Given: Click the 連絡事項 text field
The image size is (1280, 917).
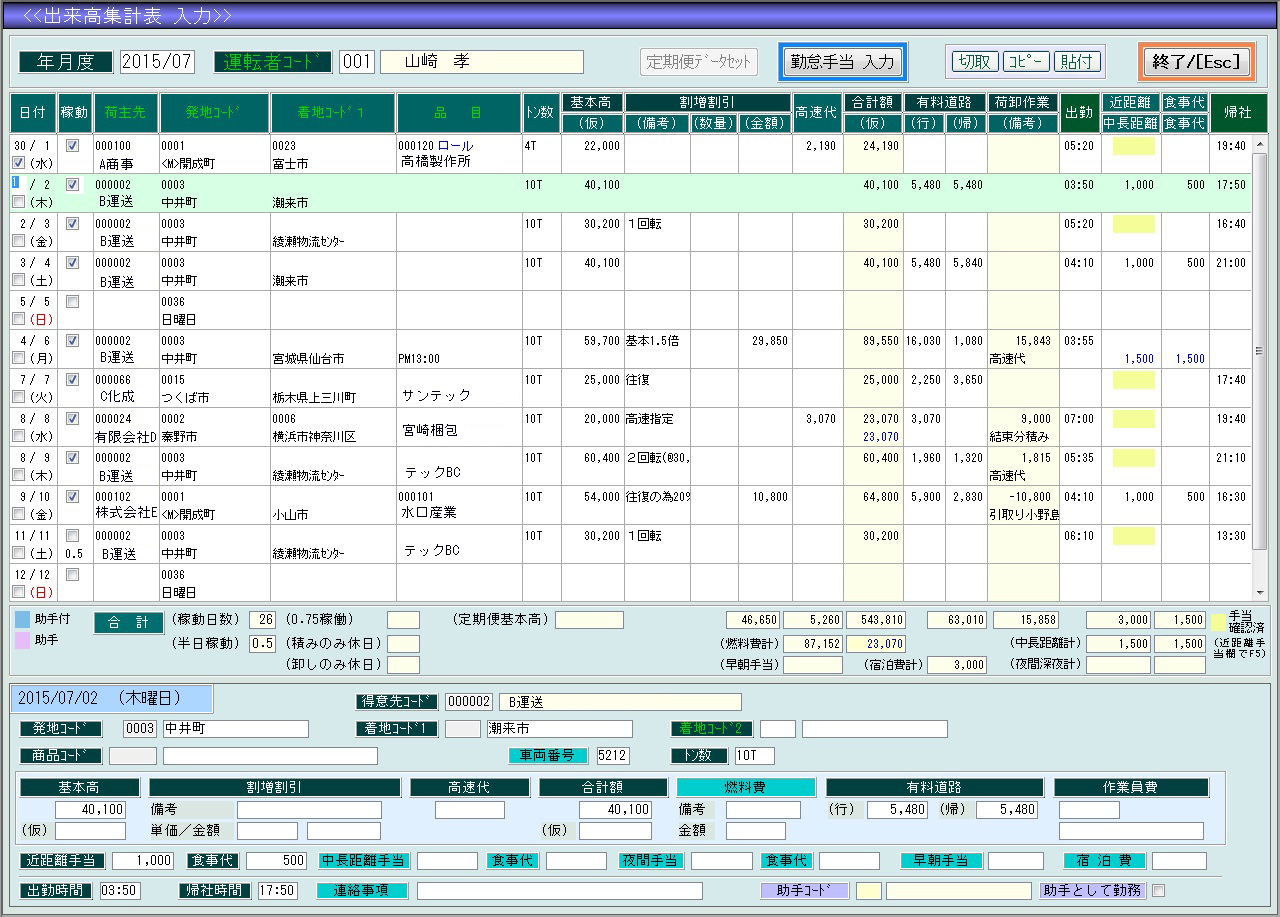Looking at the screenshot, I should coord(559,890).
